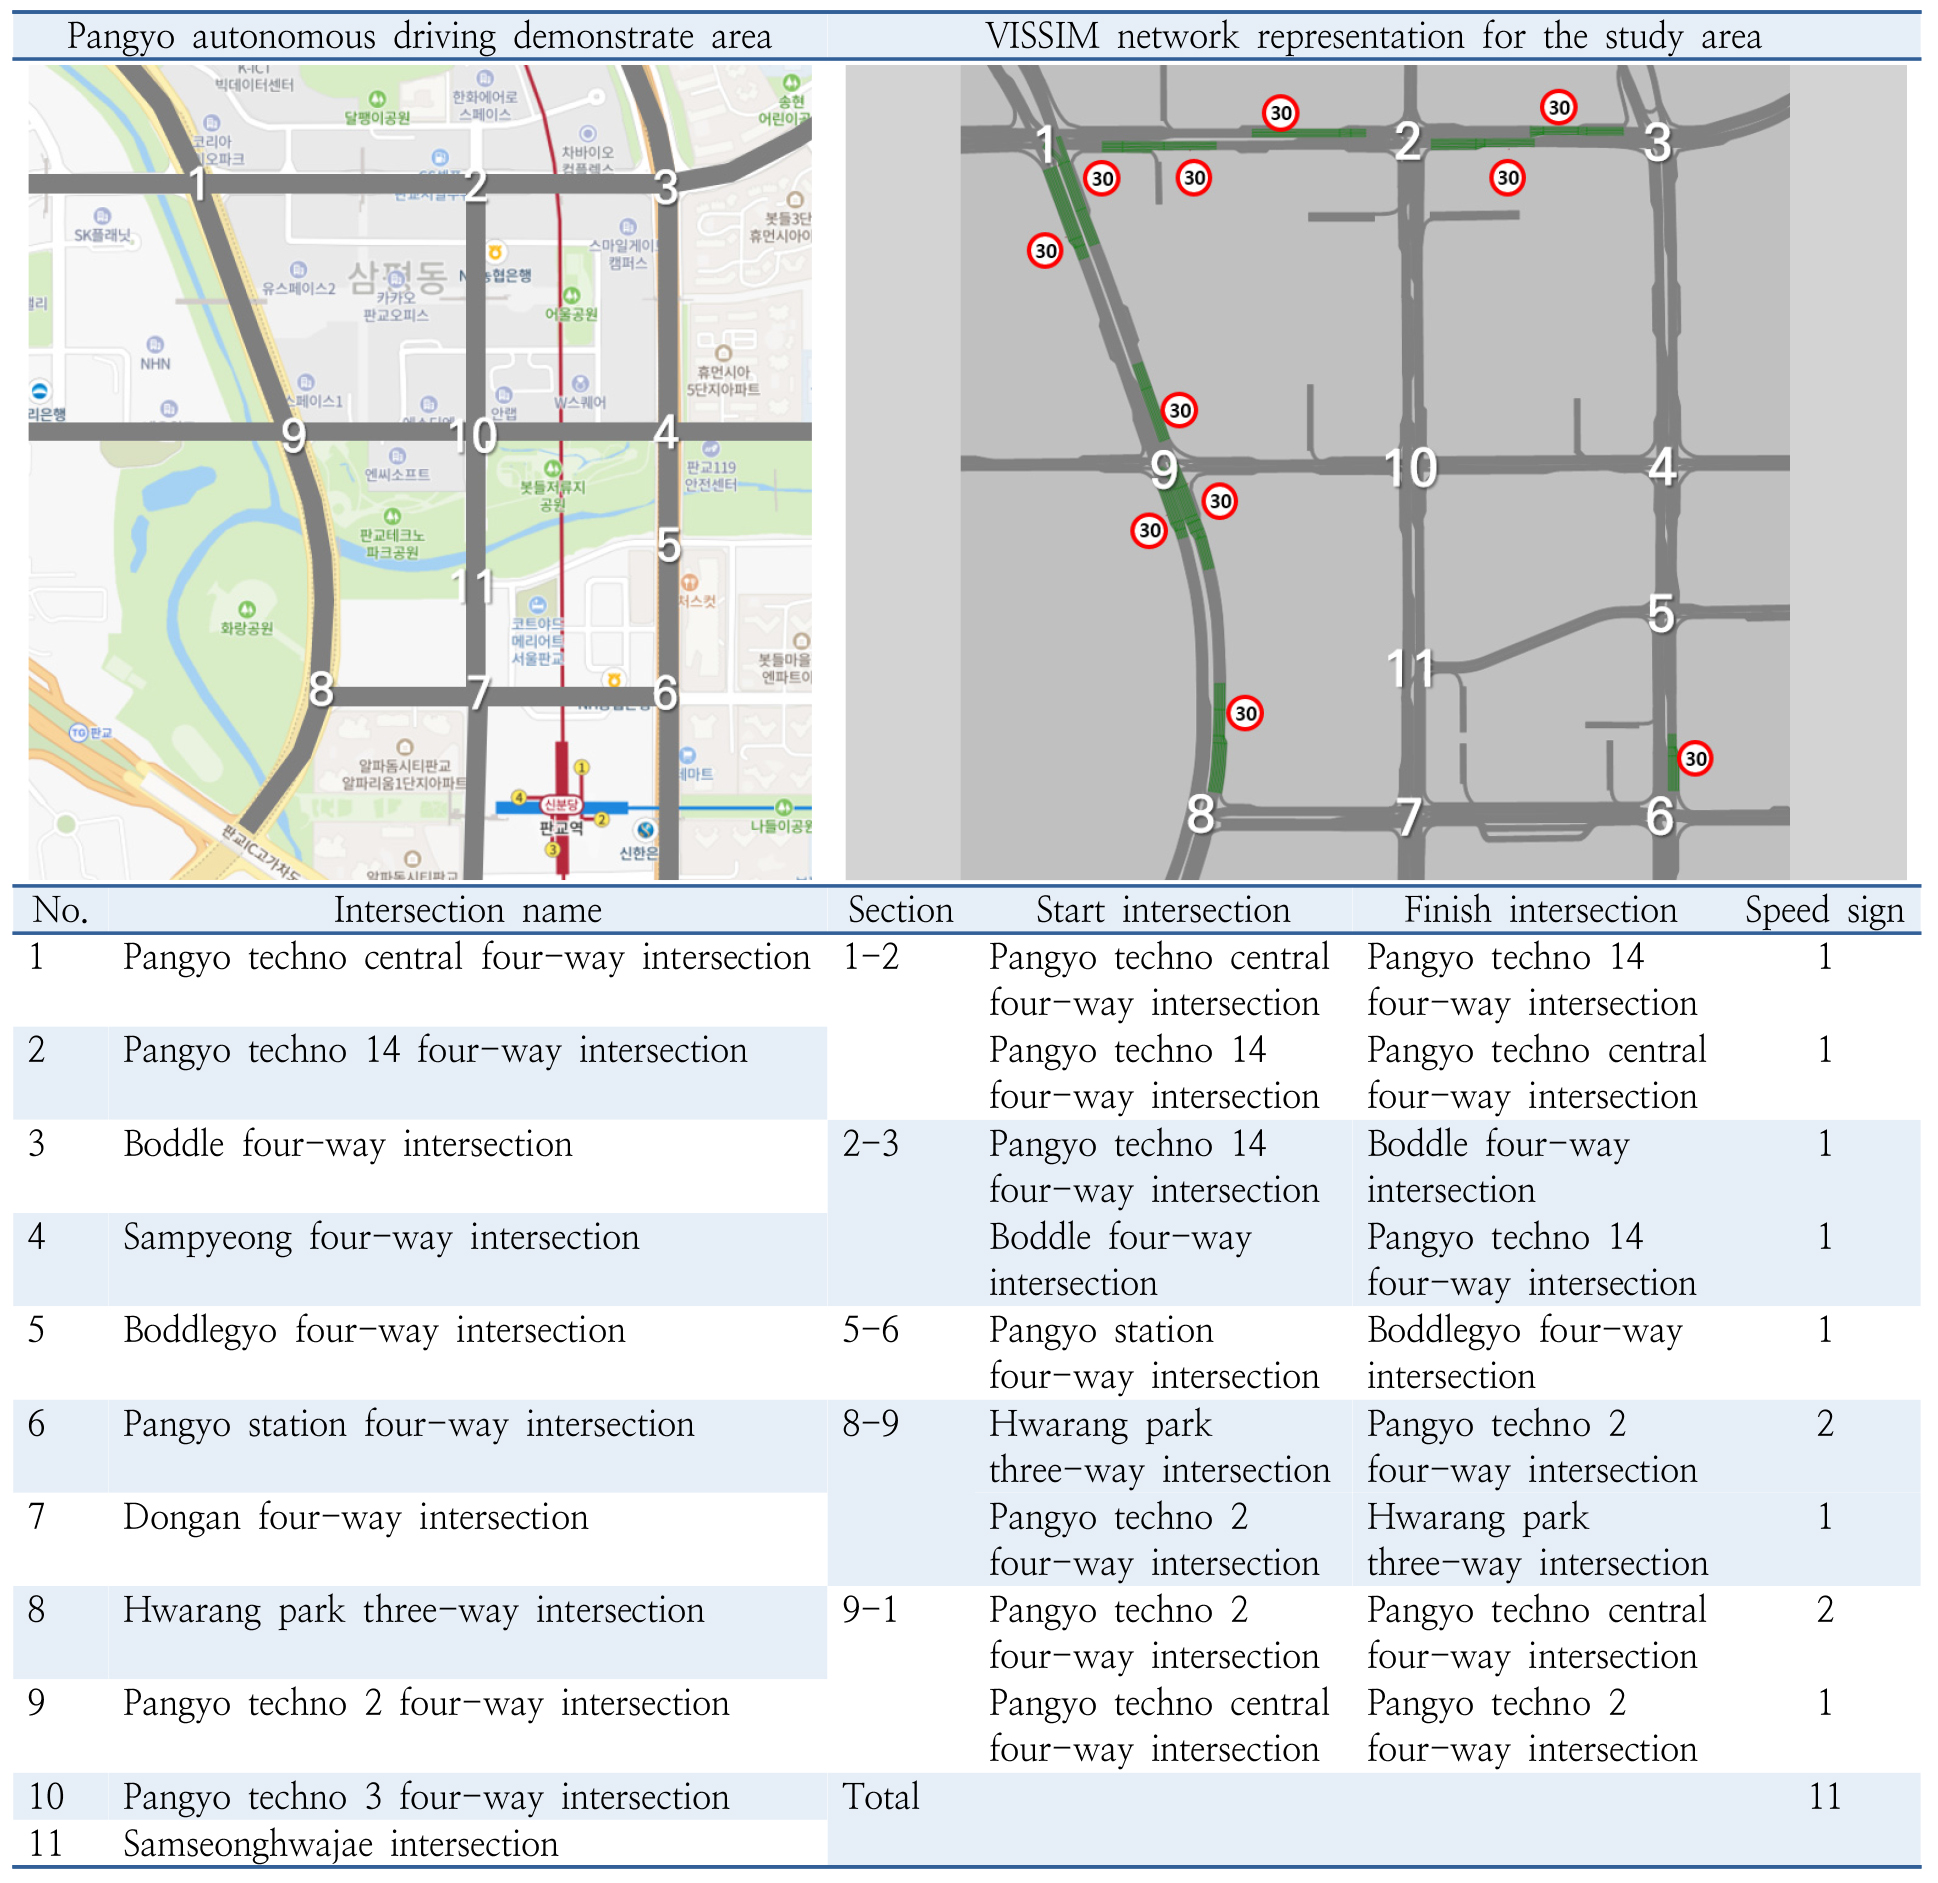Click intersection number 10 on the Pangyo street map
Screen dimensions: 1938x1883
click(x=472, y=436)
